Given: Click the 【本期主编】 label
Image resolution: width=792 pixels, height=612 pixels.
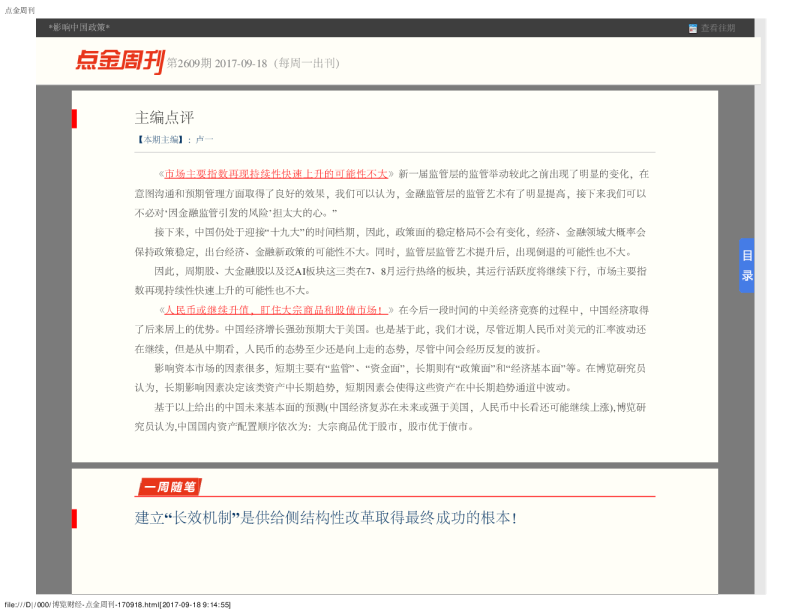Looking at the screenshot, I should tap(160, 139).
